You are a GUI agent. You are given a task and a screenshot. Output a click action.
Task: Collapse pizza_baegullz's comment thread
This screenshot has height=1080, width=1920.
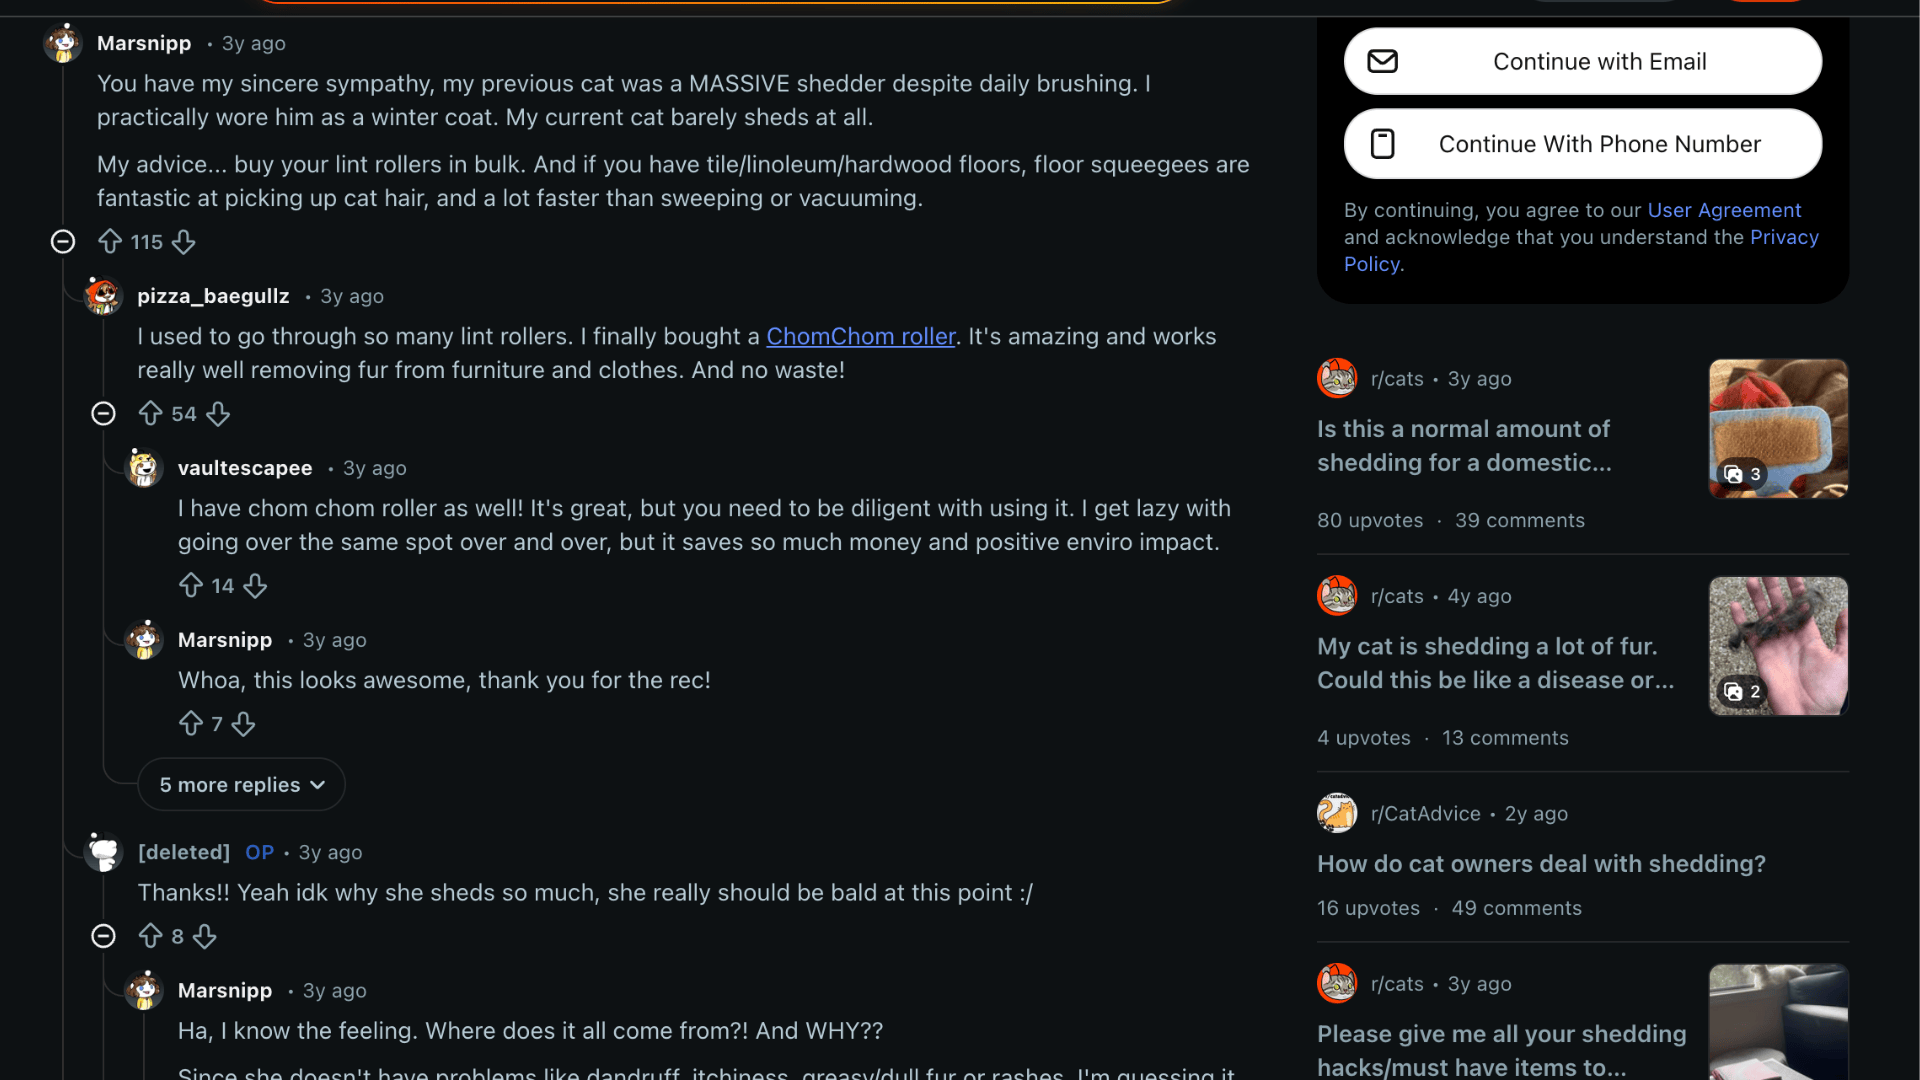pos(103,414)
